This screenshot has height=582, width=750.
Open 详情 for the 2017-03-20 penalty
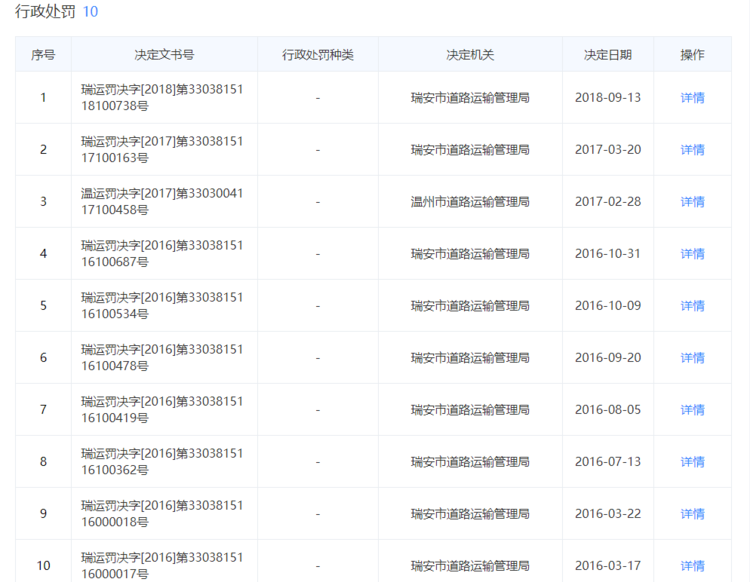(x=692, y=150)
